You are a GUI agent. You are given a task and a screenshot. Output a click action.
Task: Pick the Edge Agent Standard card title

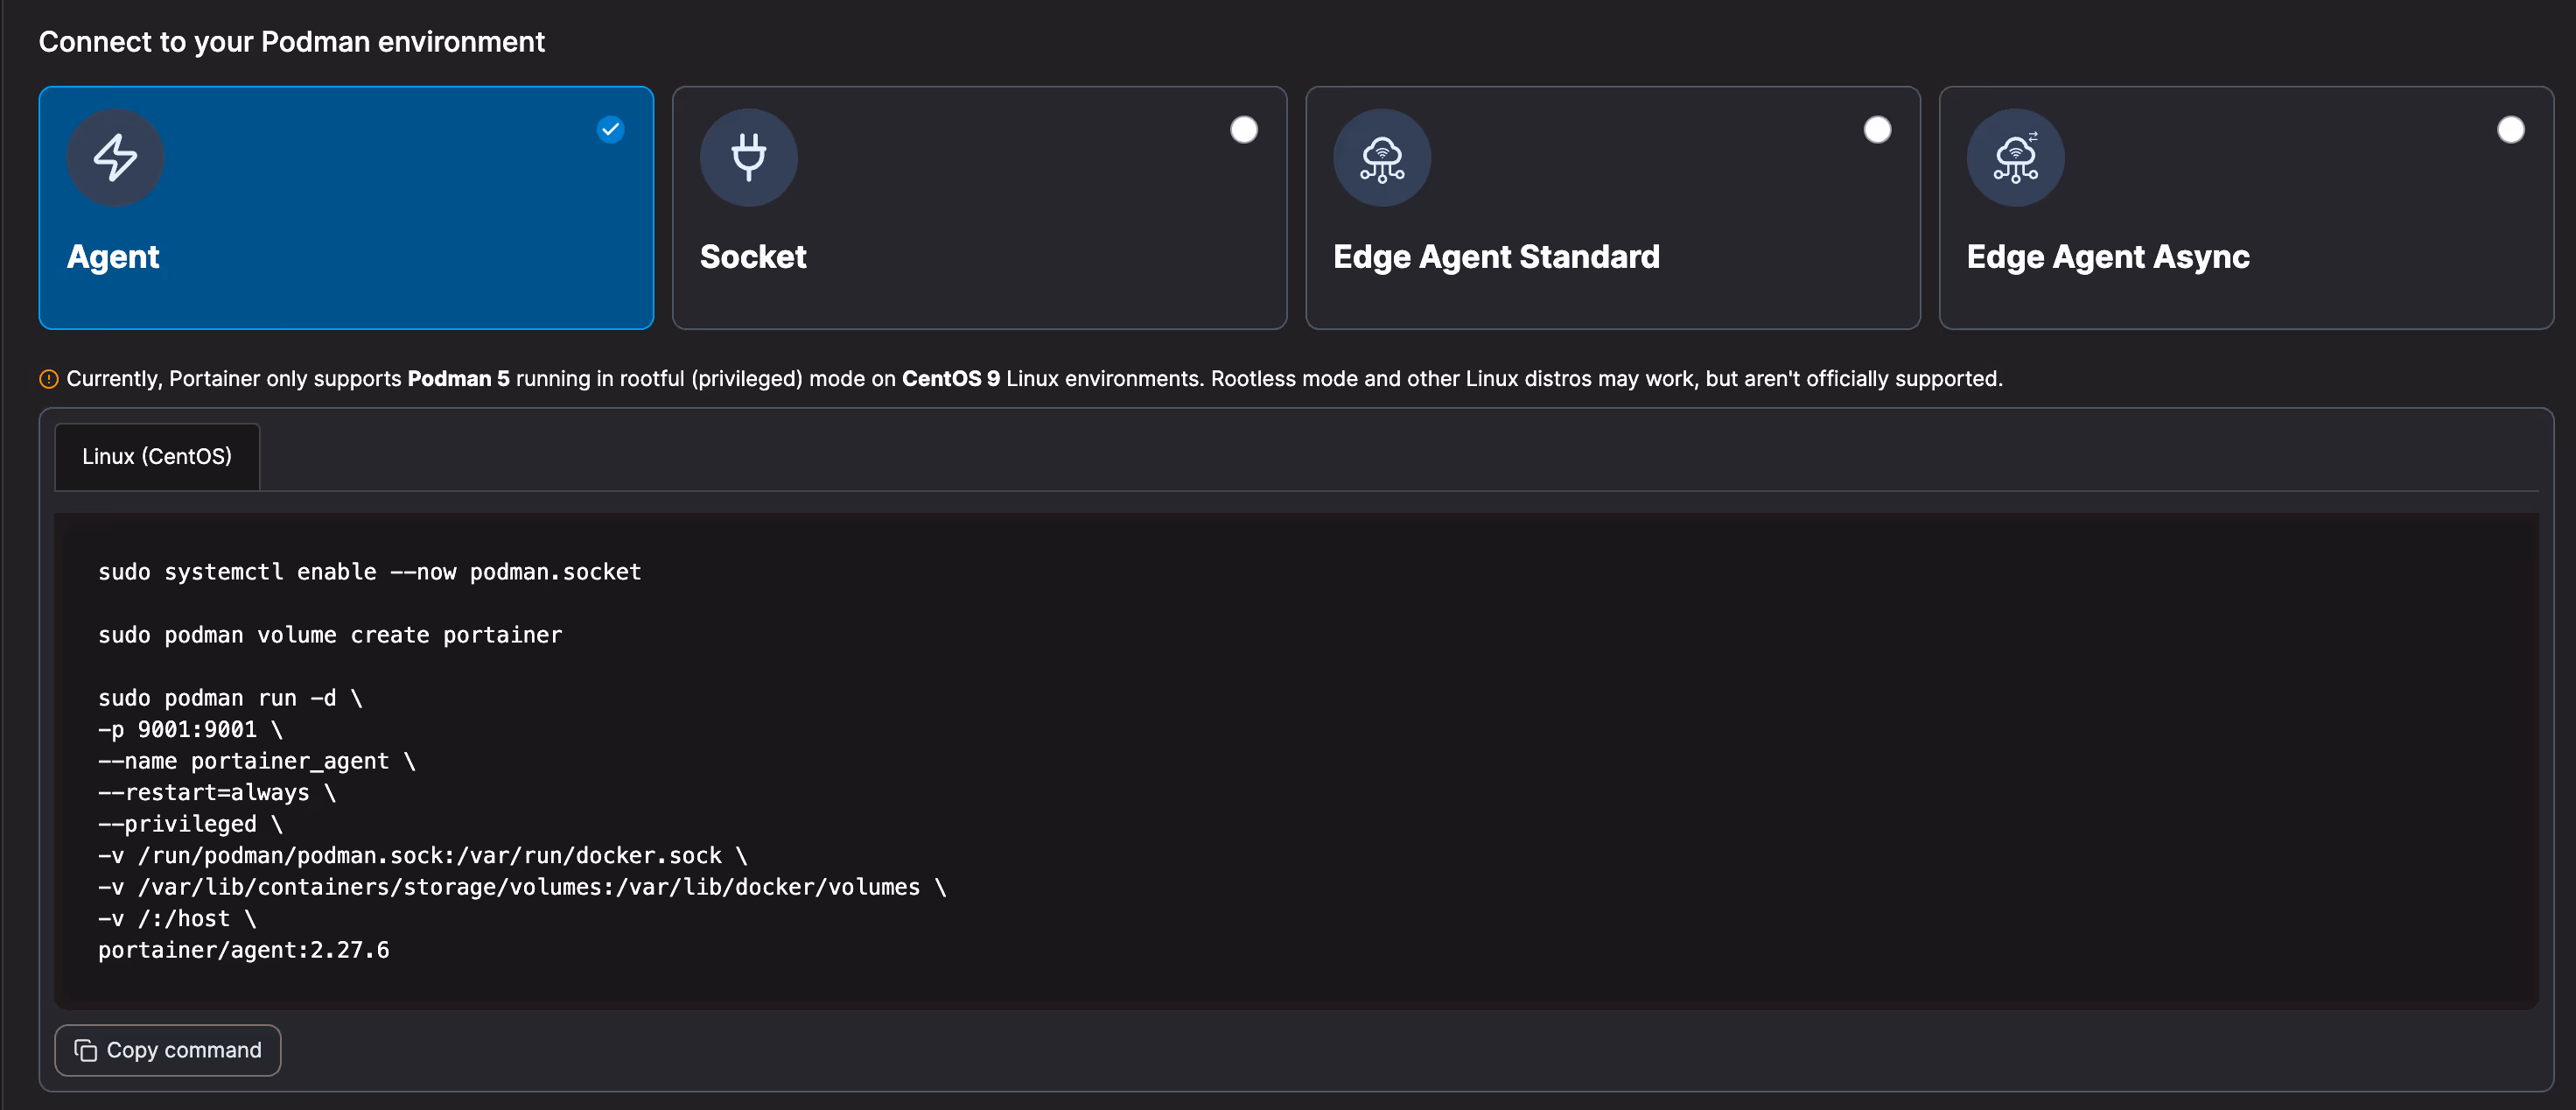(1496, 257)
